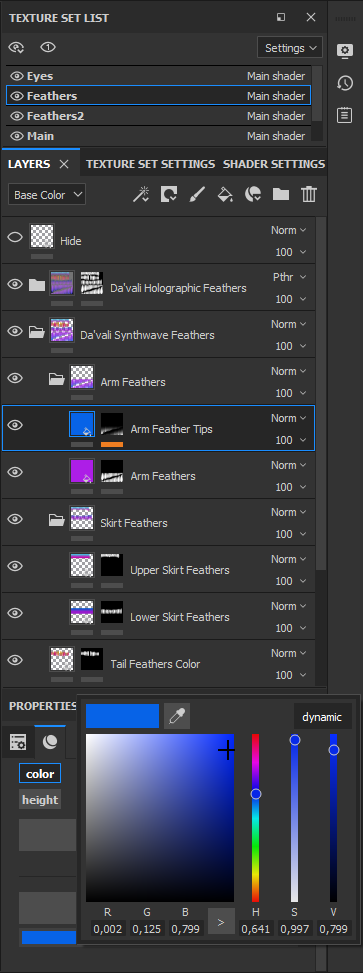Viewport: 363px width, 973px height.
Task: Hide the Main texture set
Action: tap(17, 136)
